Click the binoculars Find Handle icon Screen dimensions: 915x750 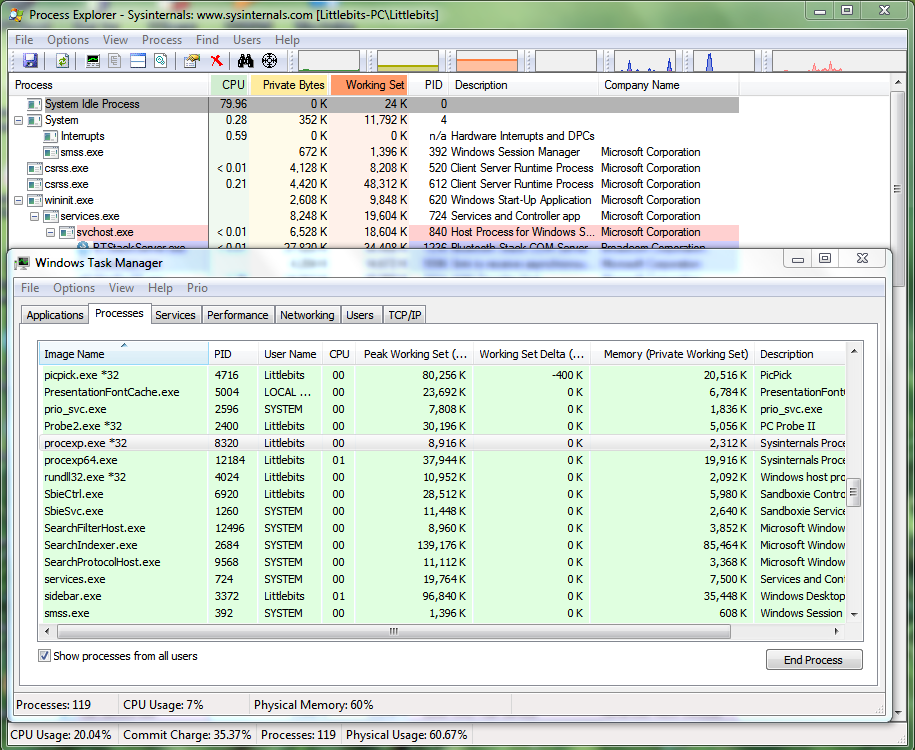[245, 61]
